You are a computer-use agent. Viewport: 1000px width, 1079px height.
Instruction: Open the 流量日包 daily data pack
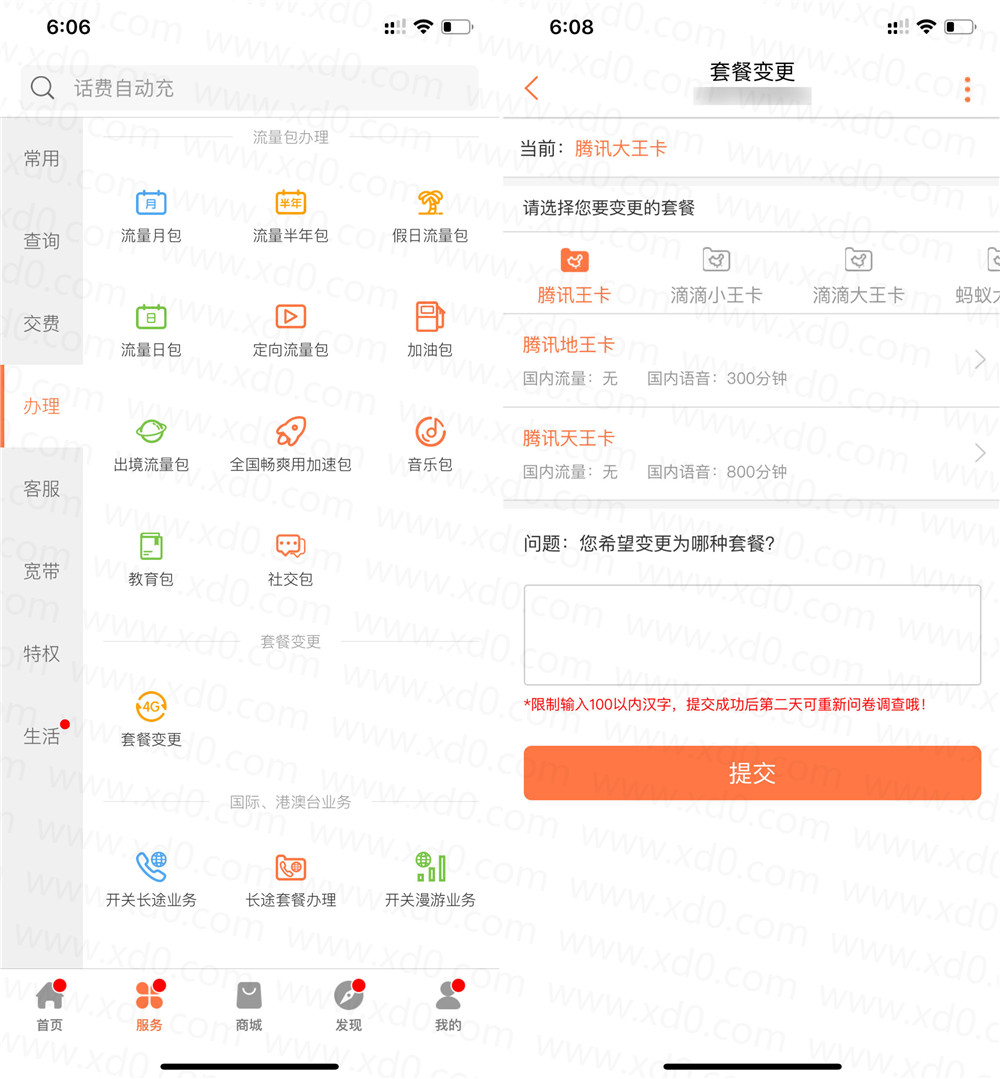pyautogui.click(x=151, y=317)
